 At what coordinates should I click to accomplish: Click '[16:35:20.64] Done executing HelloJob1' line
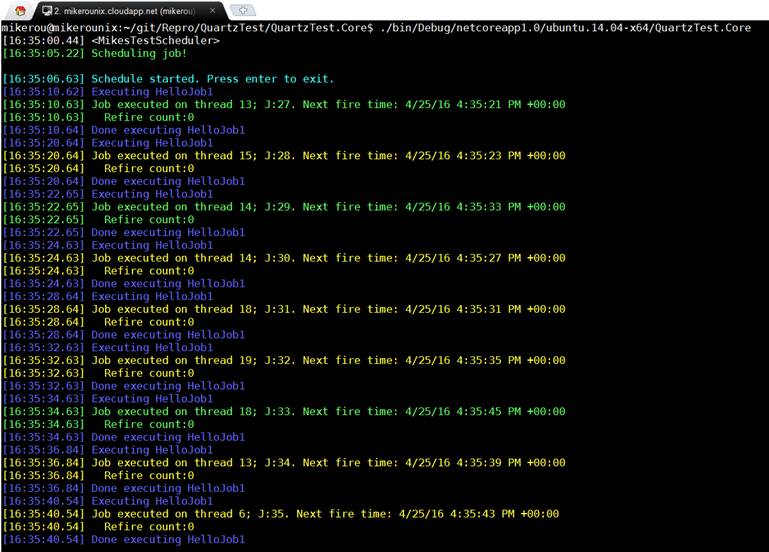[x=124, y=181]
